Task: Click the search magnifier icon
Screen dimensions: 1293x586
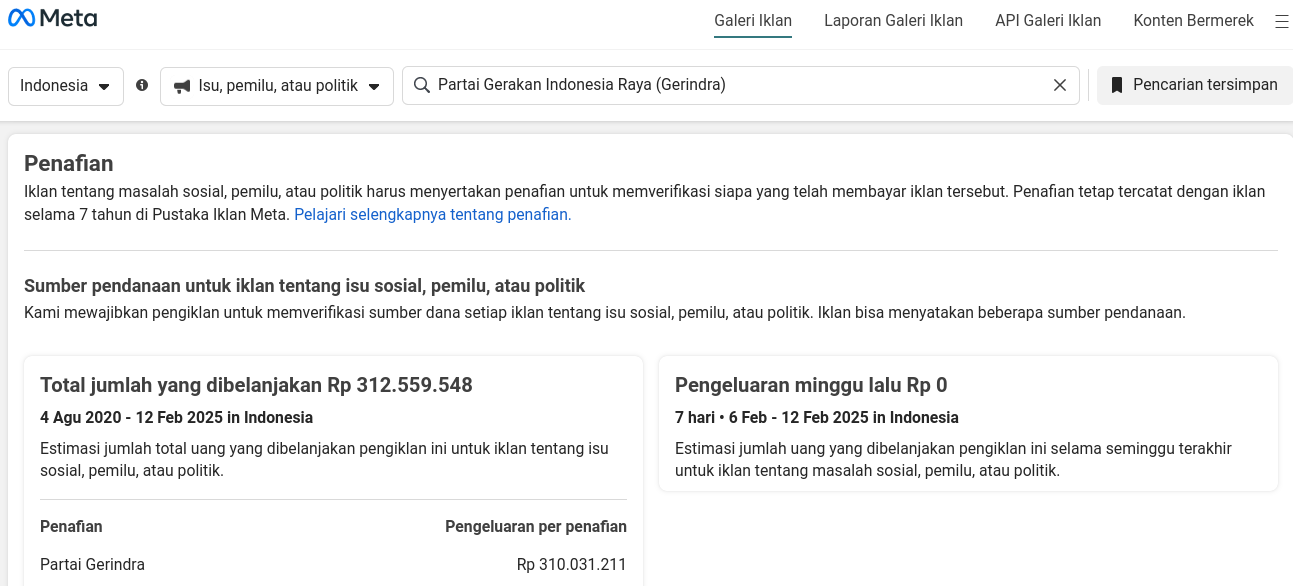Action: tap(422, 85)
